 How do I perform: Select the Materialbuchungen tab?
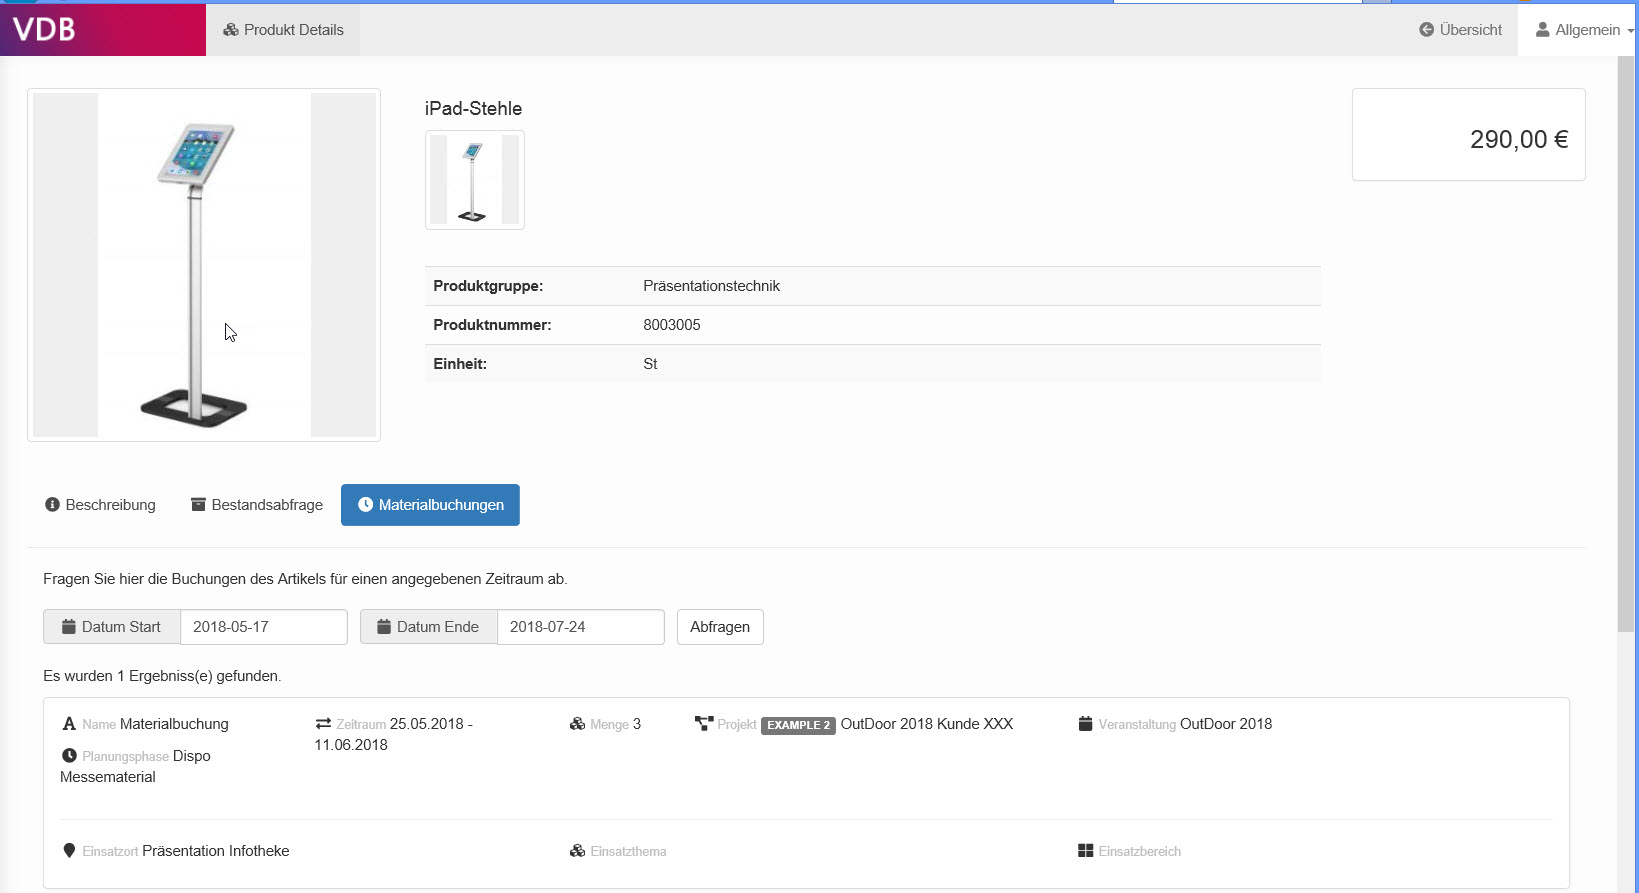tap(430, 505)
